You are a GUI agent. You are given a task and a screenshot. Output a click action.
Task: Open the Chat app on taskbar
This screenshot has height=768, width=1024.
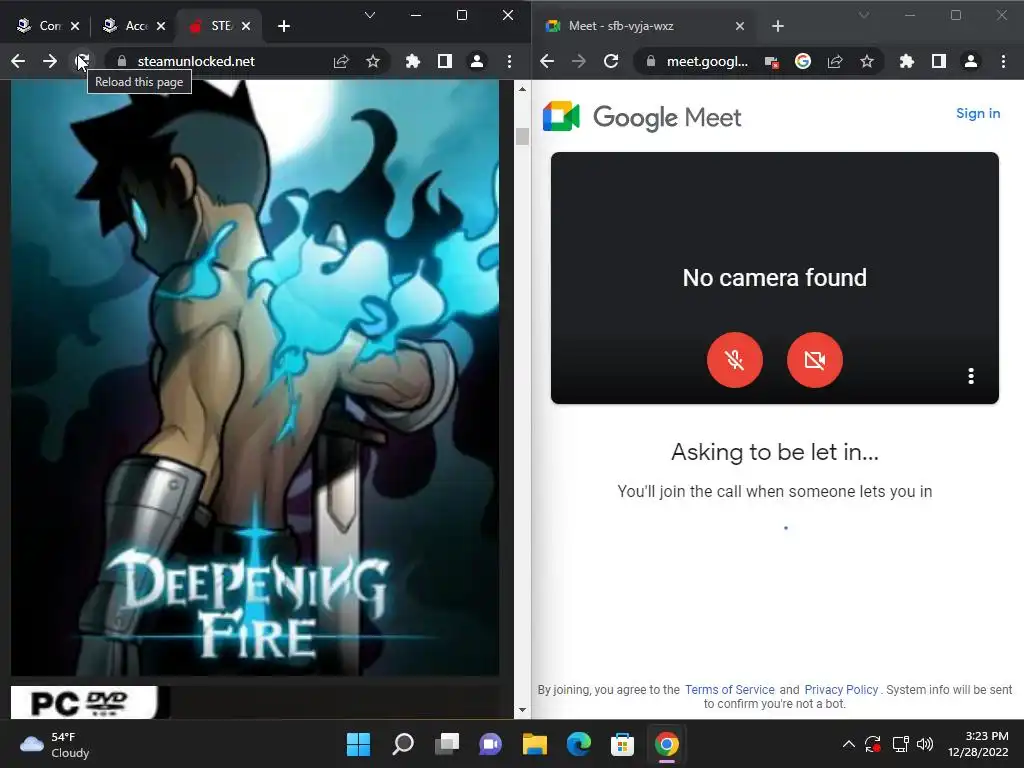point(490,744)
